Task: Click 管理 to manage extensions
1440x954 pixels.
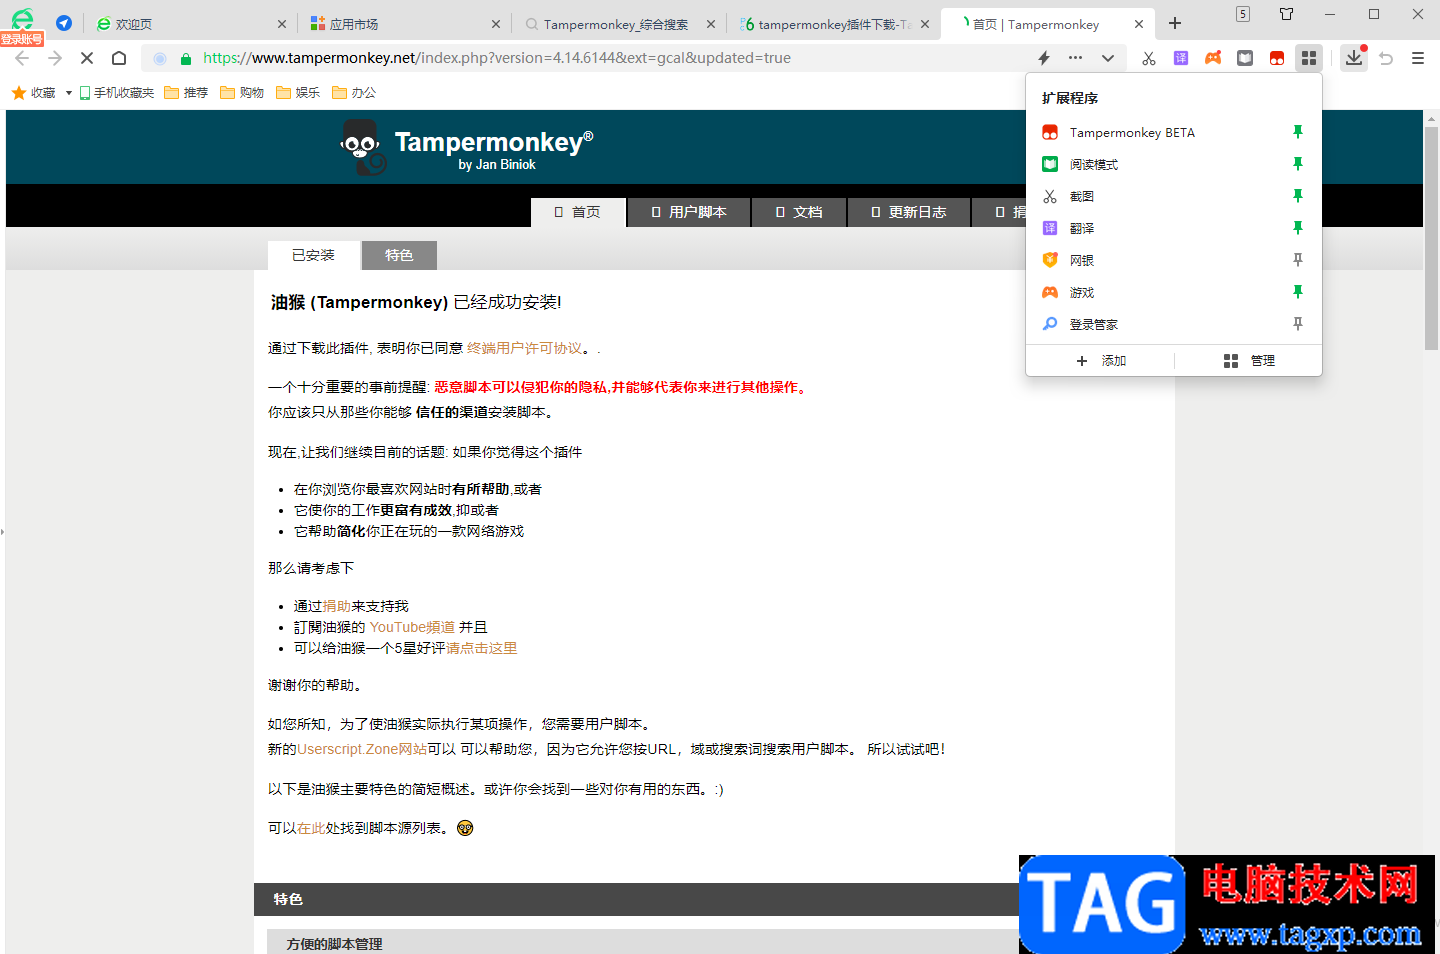Action: coord(1249,361)
